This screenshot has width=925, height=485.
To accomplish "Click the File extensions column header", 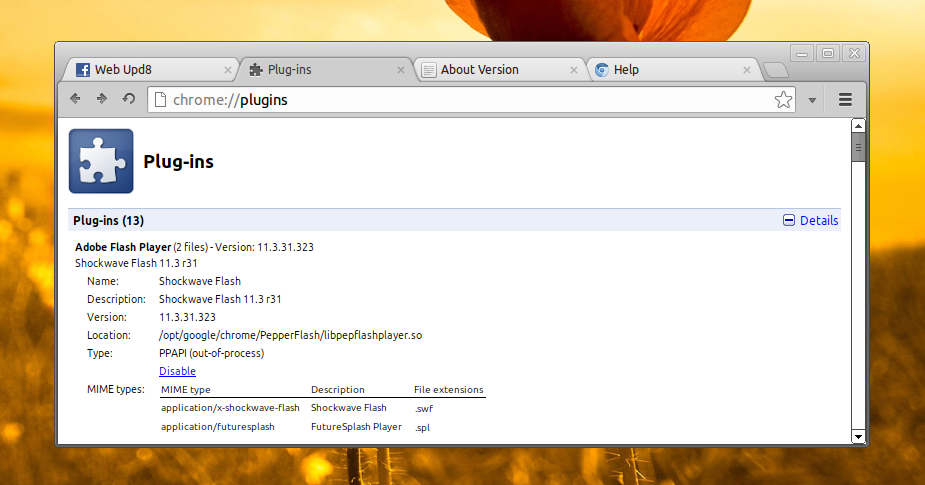I will 448,389.
